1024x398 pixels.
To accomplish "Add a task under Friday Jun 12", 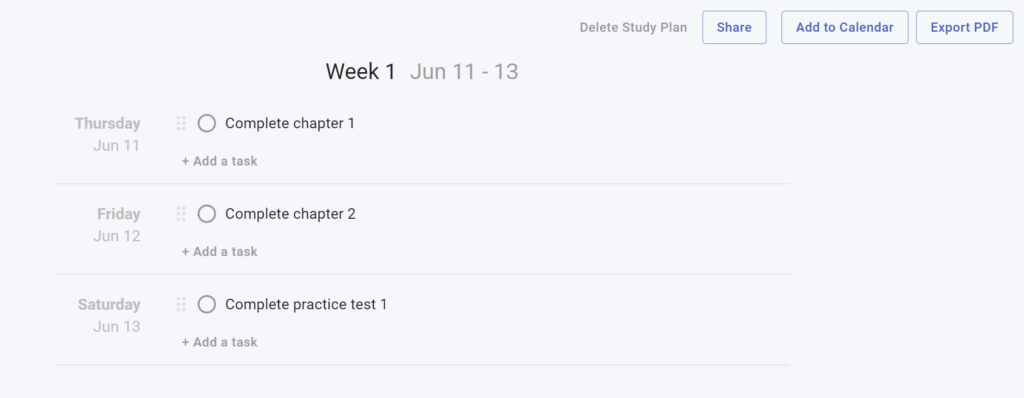I will 219,252.
